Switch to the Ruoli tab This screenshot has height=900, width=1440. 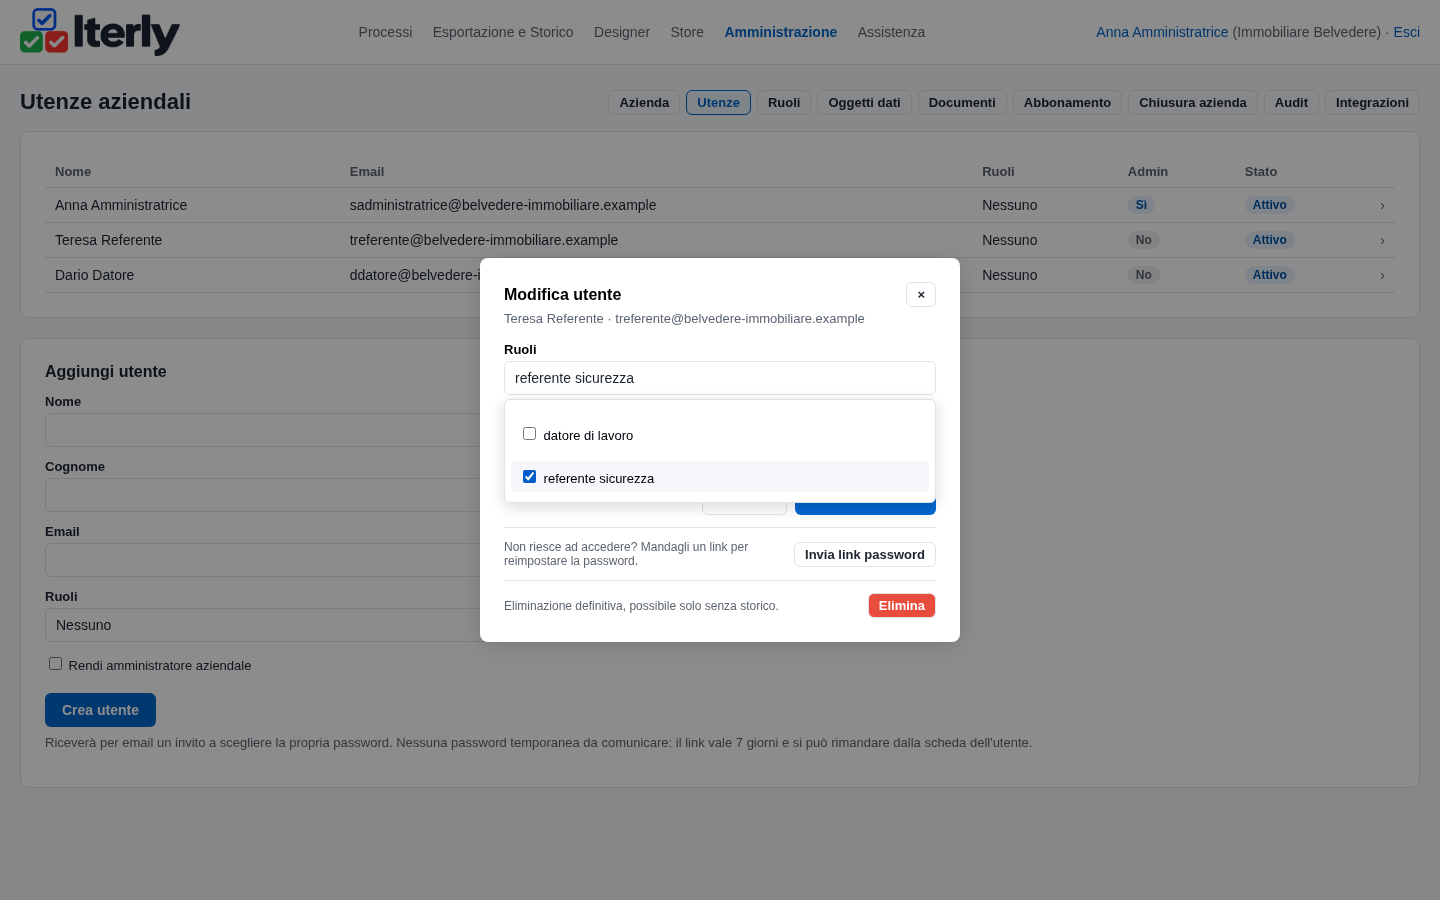click(x=784, y=103)
